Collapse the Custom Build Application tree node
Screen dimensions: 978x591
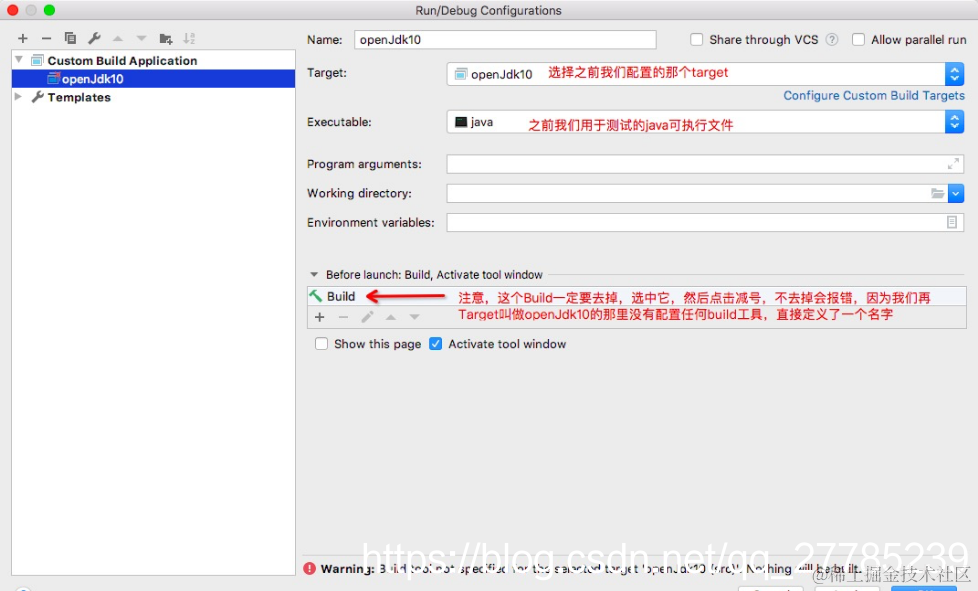pos(19,60)
